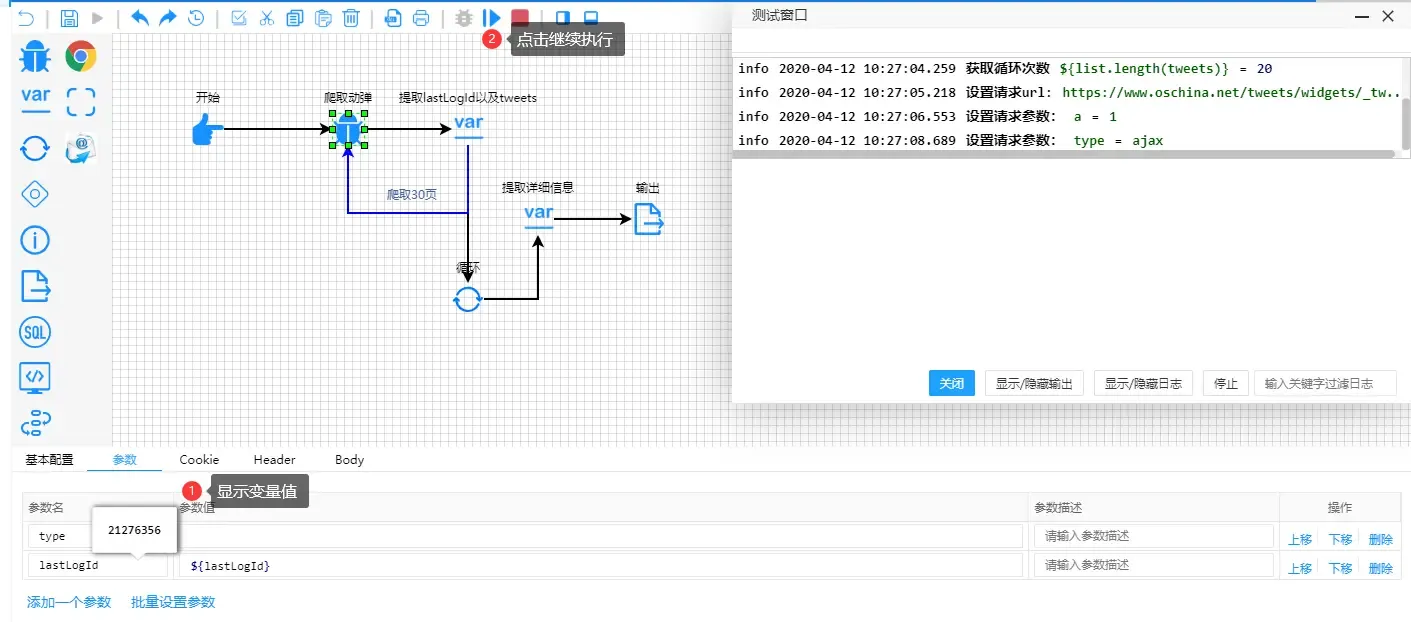
Task: Click 删除 link for lastLogId row
Action: (1380, 568)
